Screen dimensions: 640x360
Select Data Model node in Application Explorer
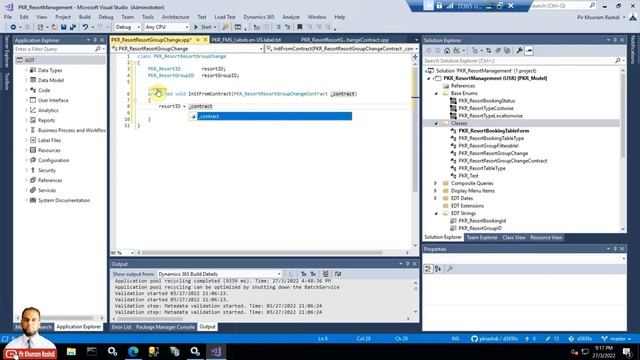51,80
